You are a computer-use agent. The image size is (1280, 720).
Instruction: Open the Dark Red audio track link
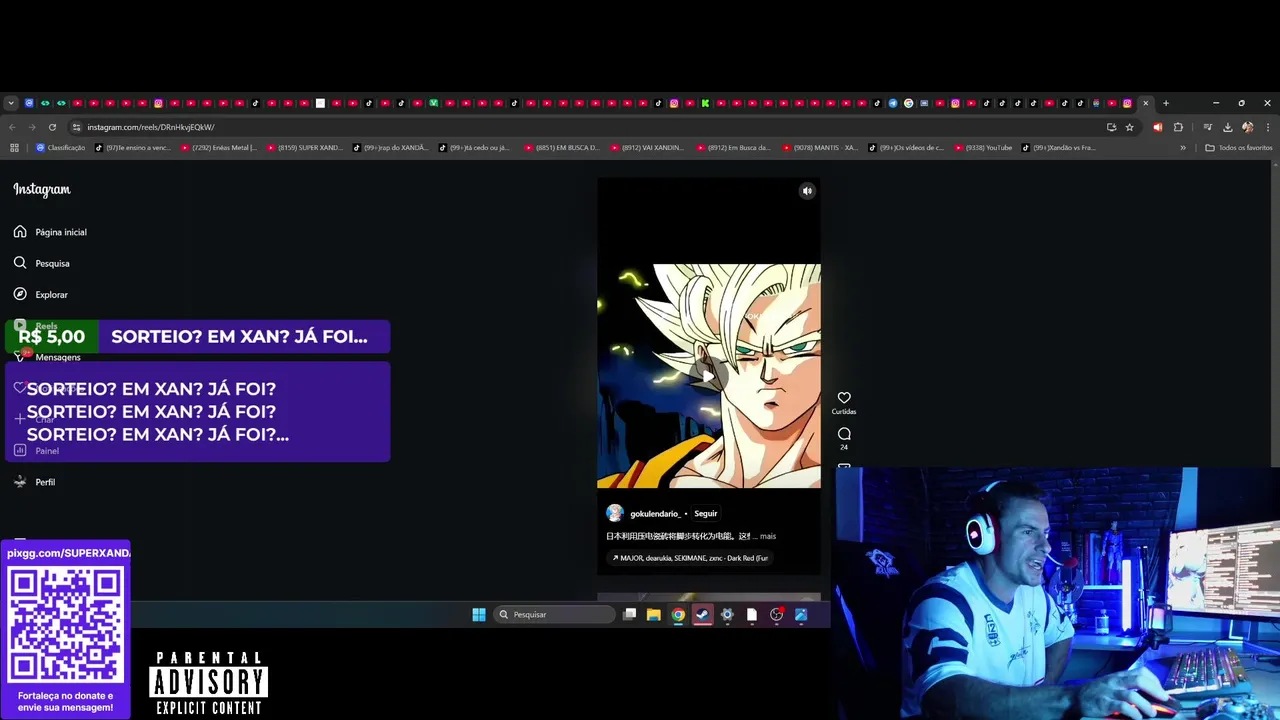(690, 558)
